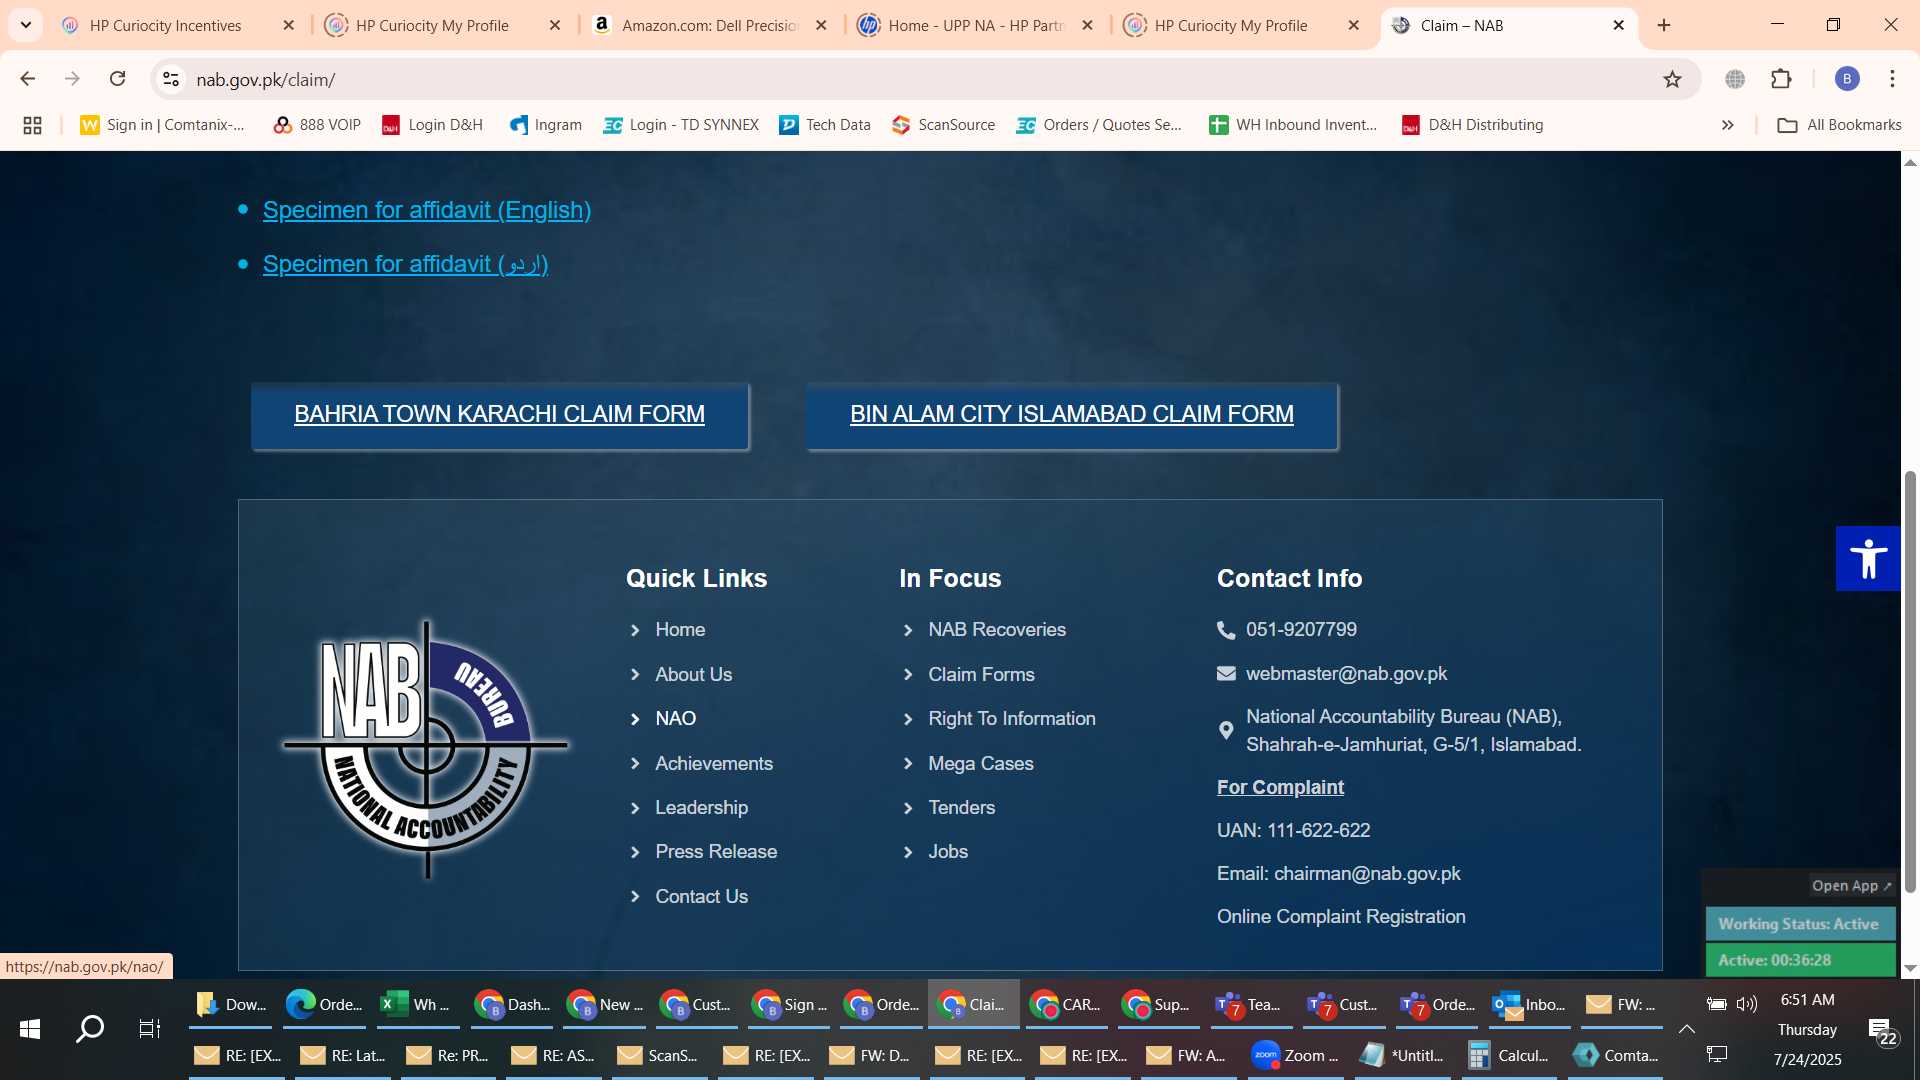Screen dimensions: 1920x1080
Task: Reload the NAB claim page
Action: point(117,79)
